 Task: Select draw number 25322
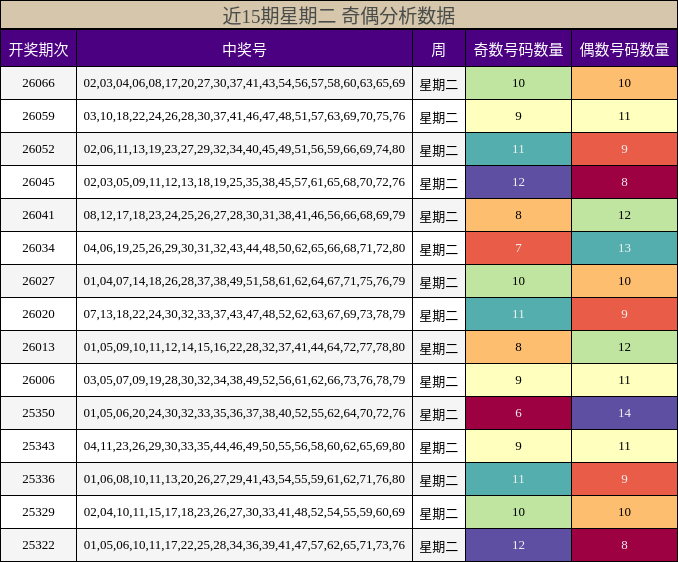pos(38,545)
